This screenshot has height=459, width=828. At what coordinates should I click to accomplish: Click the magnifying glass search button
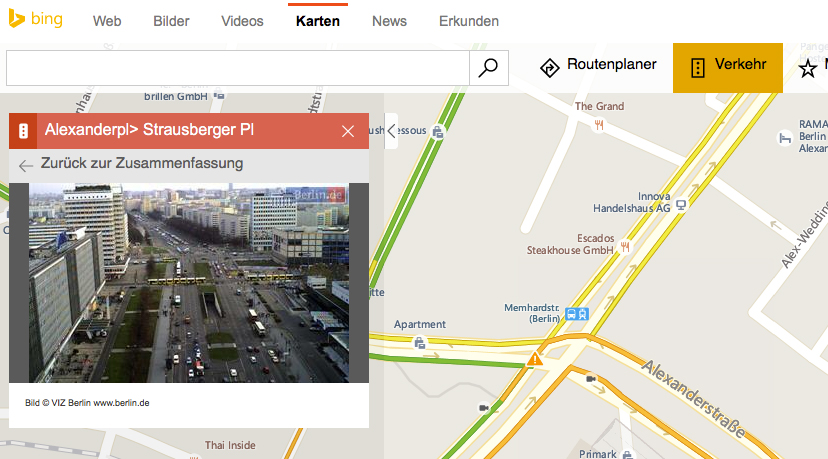[x=488, y=68]
